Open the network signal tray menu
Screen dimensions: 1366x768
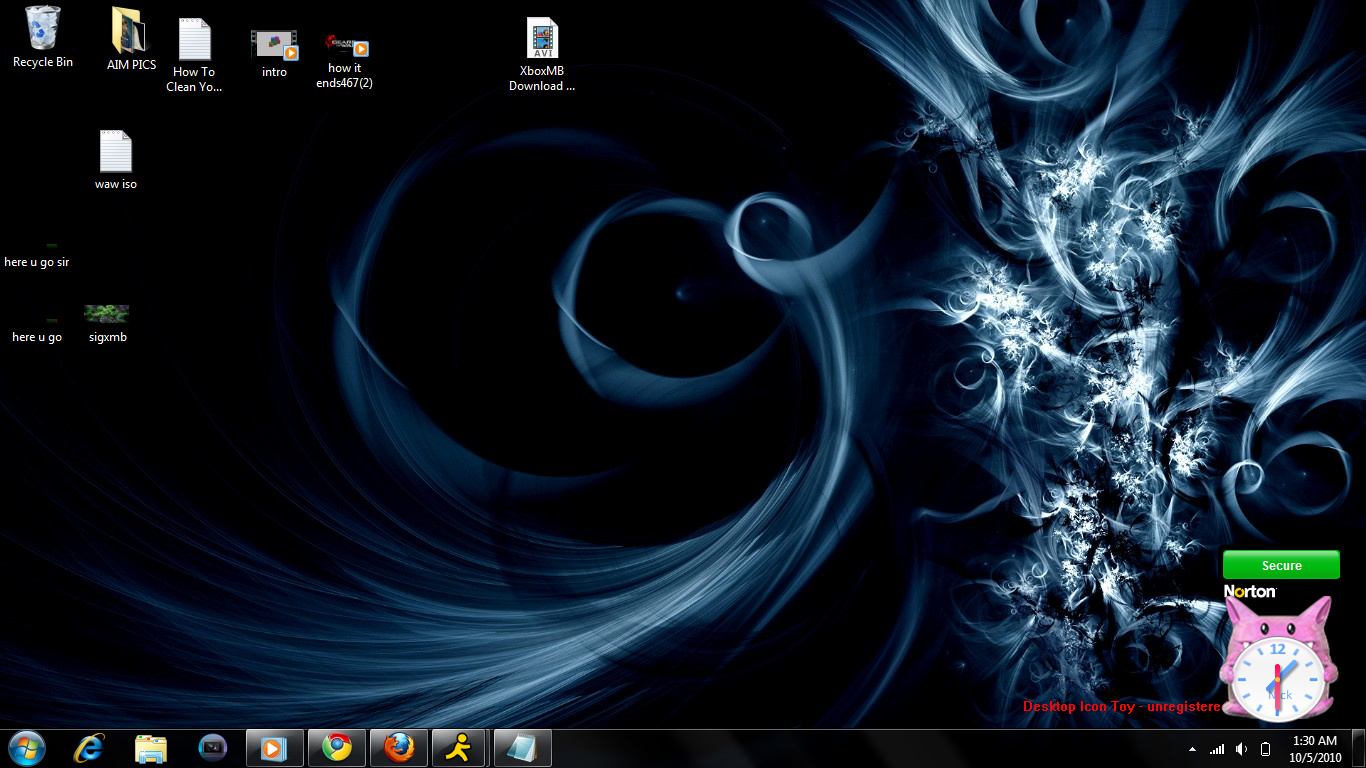[1217, 749]
